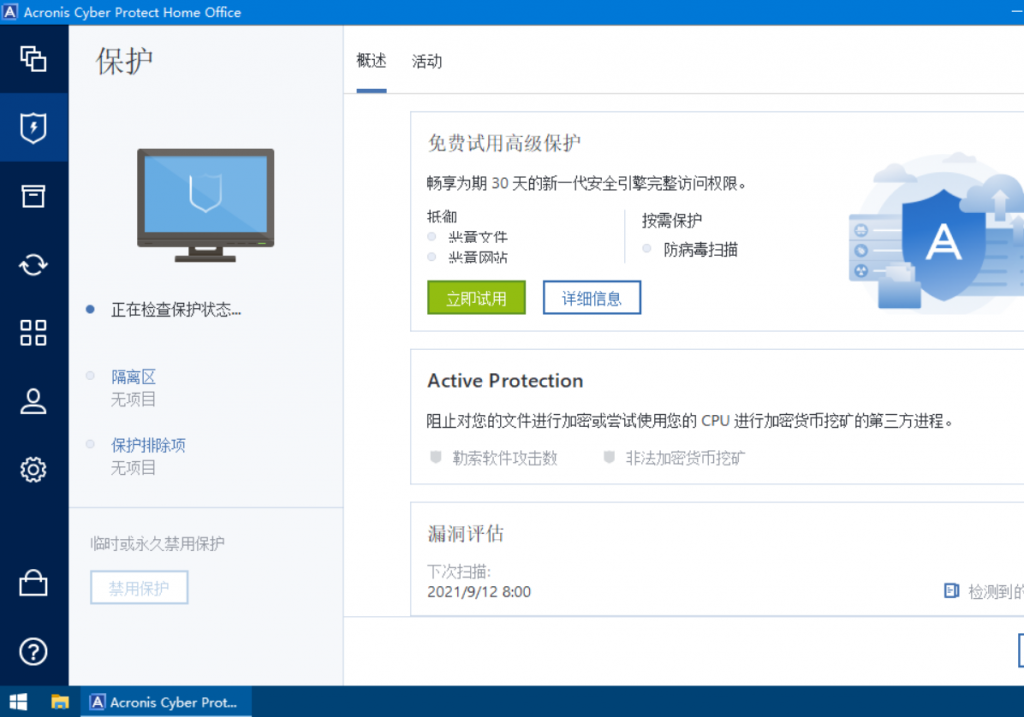Click the bullet beside 防病毒扫描

pyautogui.click(x=647, y=248)
